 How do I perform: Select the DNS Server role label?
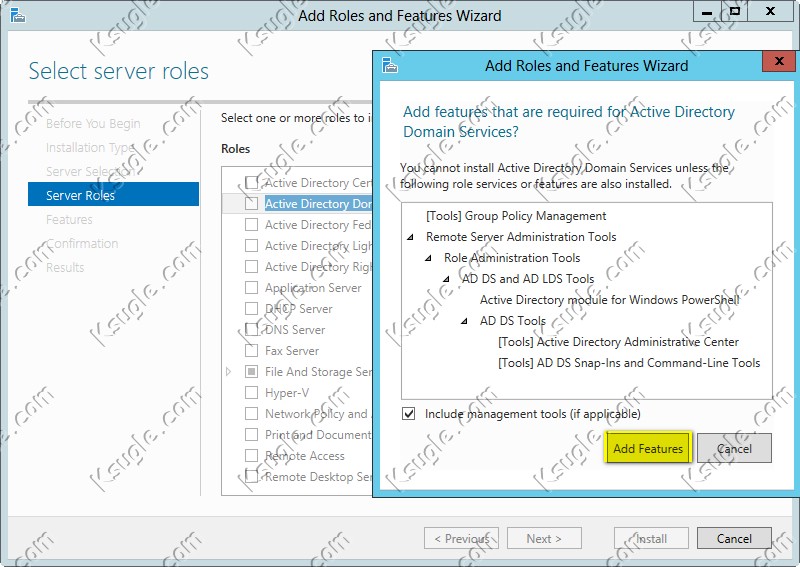coord(295,330)
